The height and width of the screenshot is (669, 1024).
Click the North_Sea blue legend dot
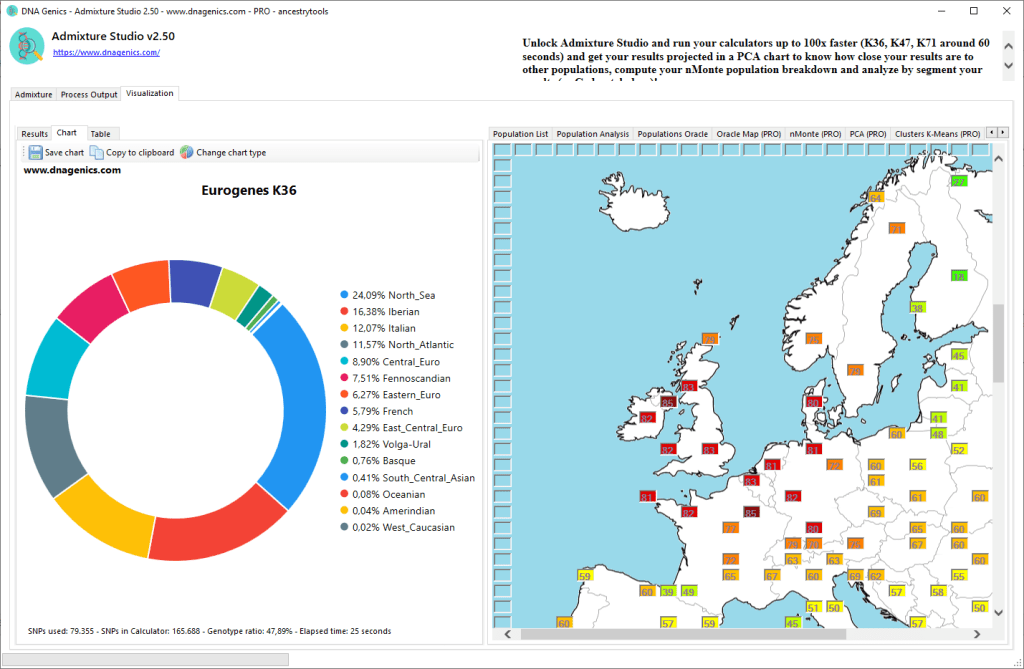345,295
